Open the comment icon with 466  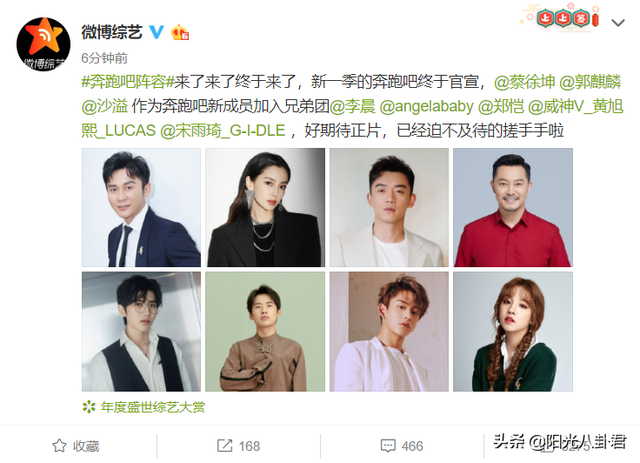pyautogui.click(x=388, y=446)
